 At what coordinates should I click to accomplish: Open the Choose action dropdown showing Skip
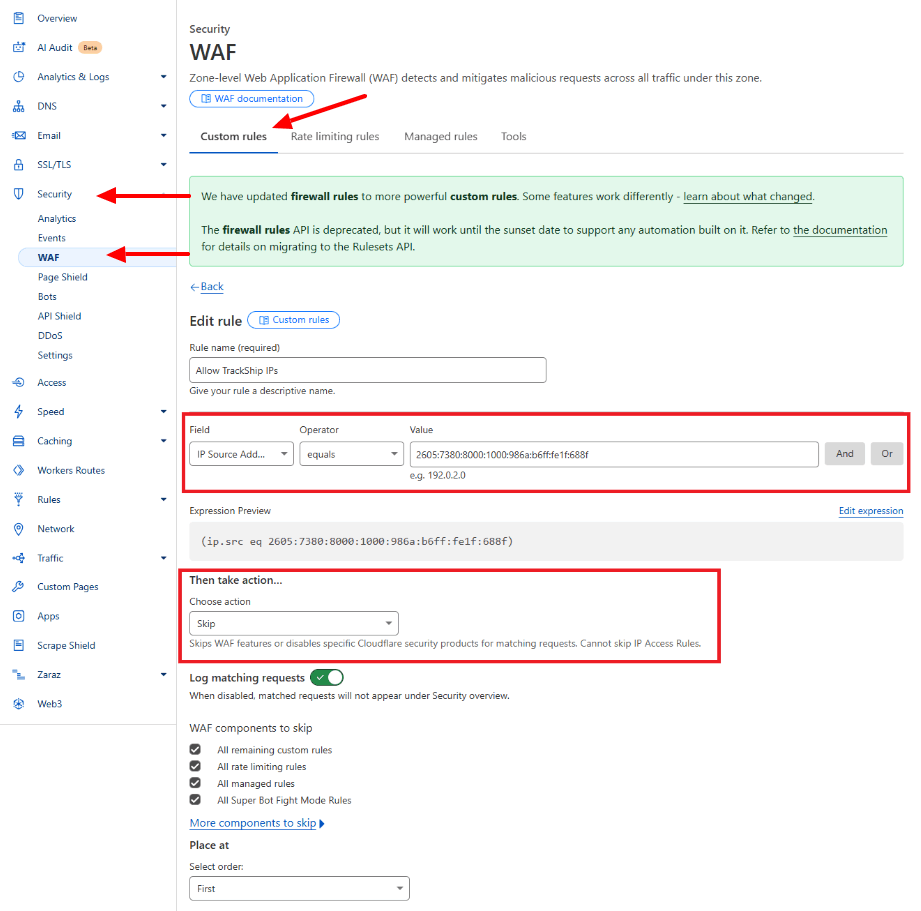click(x=294, y=623)
